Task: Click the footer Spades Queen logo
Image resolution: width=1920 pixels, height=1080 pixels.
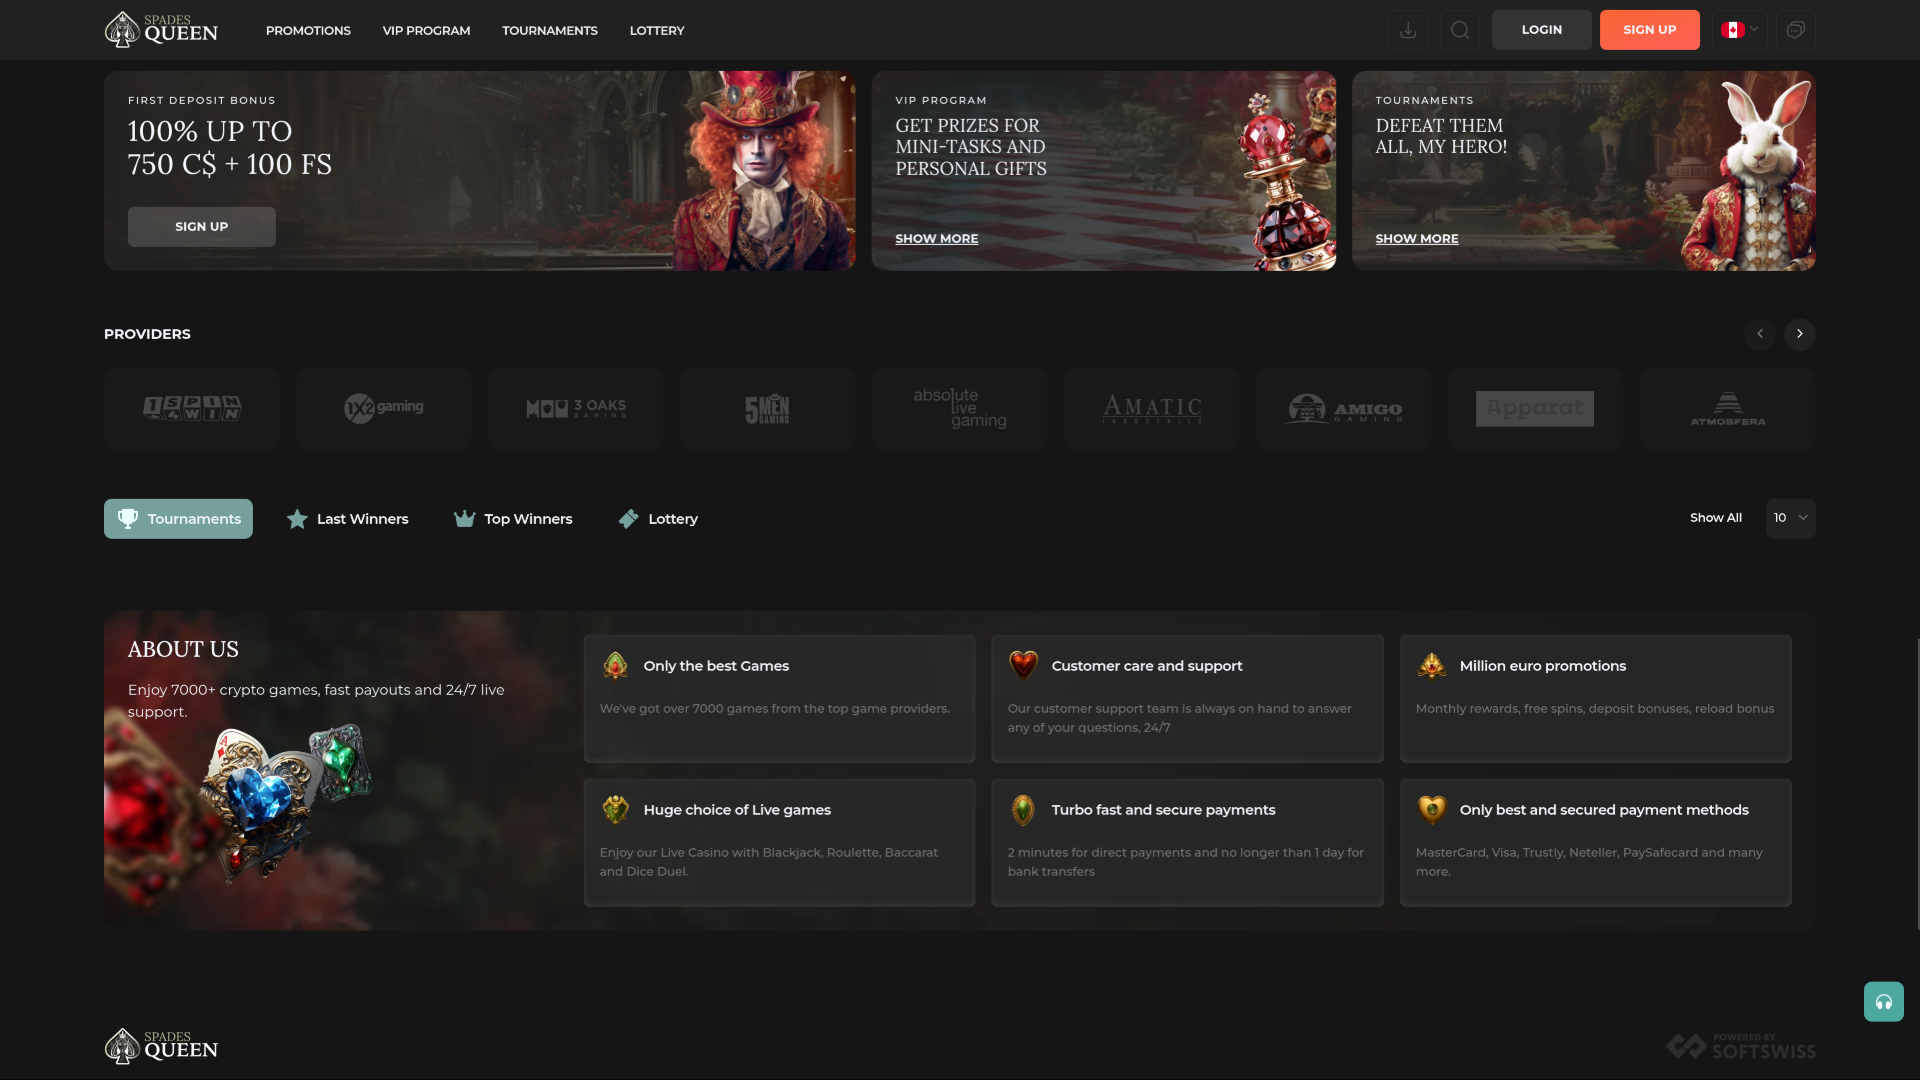Action: coord(161,1046)
